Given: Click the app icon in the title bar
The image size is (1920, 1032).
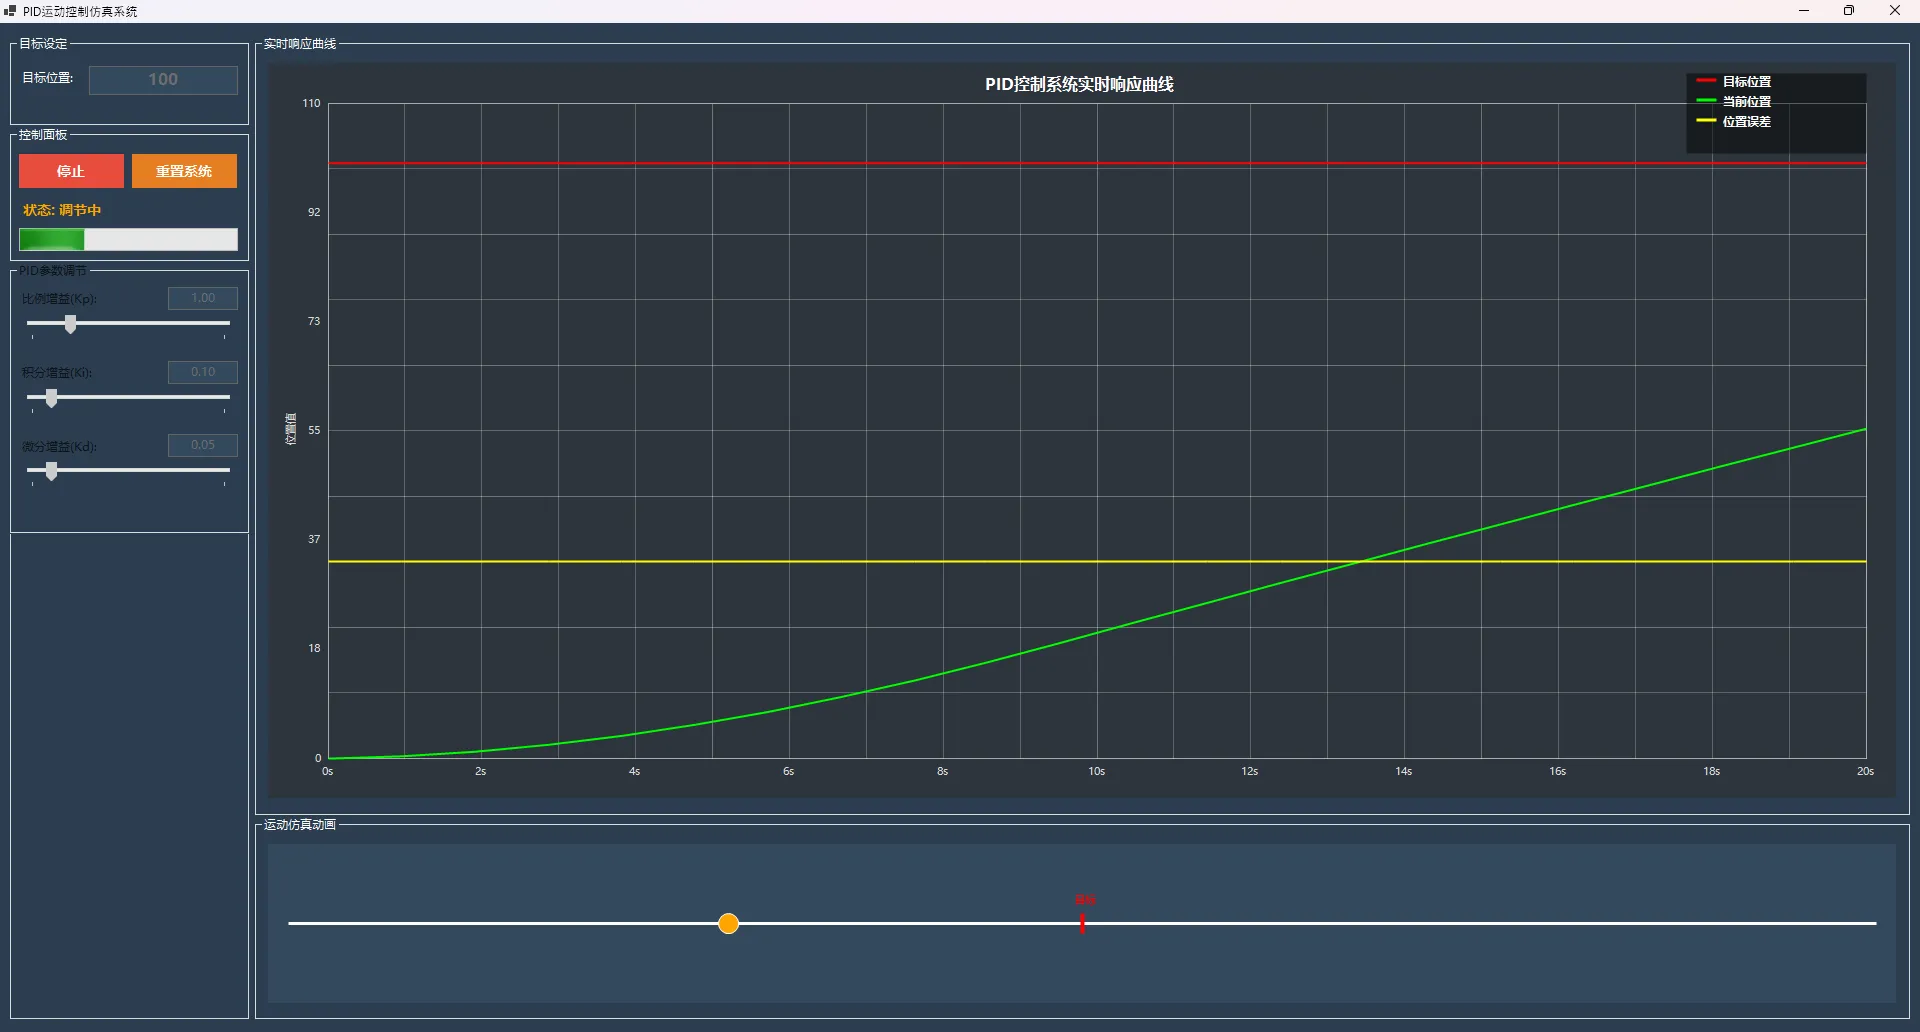Looking at the screenshot, I should (x=10, y=11).
